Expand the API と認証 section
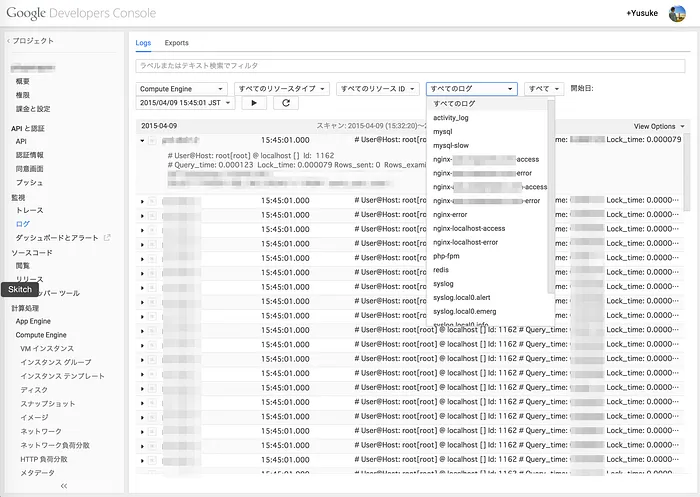Screen dimensions: 700x497 (28, 129)
